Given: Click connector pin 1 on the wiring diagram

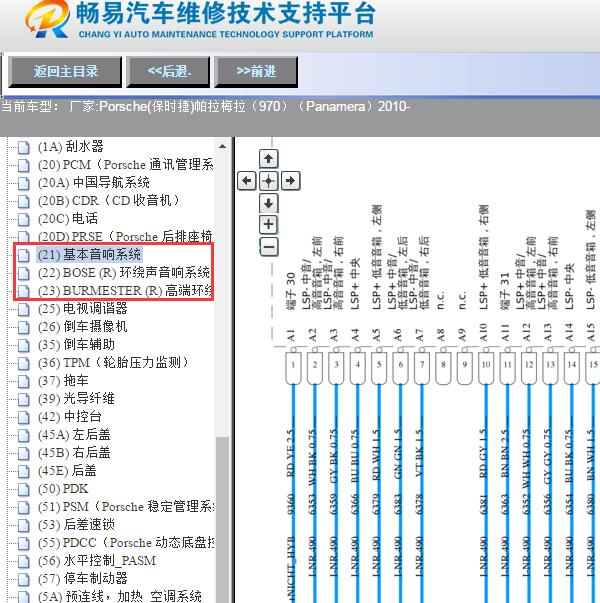Looking at the screenshot, I should click(x=293, y=368).
